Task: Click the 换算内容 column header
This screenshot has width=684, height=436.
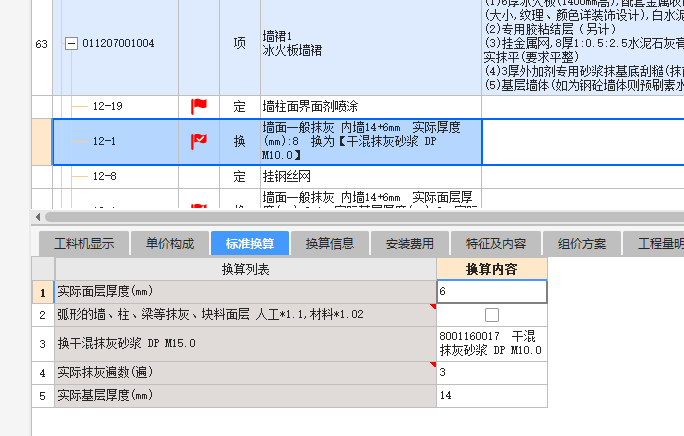Action: [492, 269]
